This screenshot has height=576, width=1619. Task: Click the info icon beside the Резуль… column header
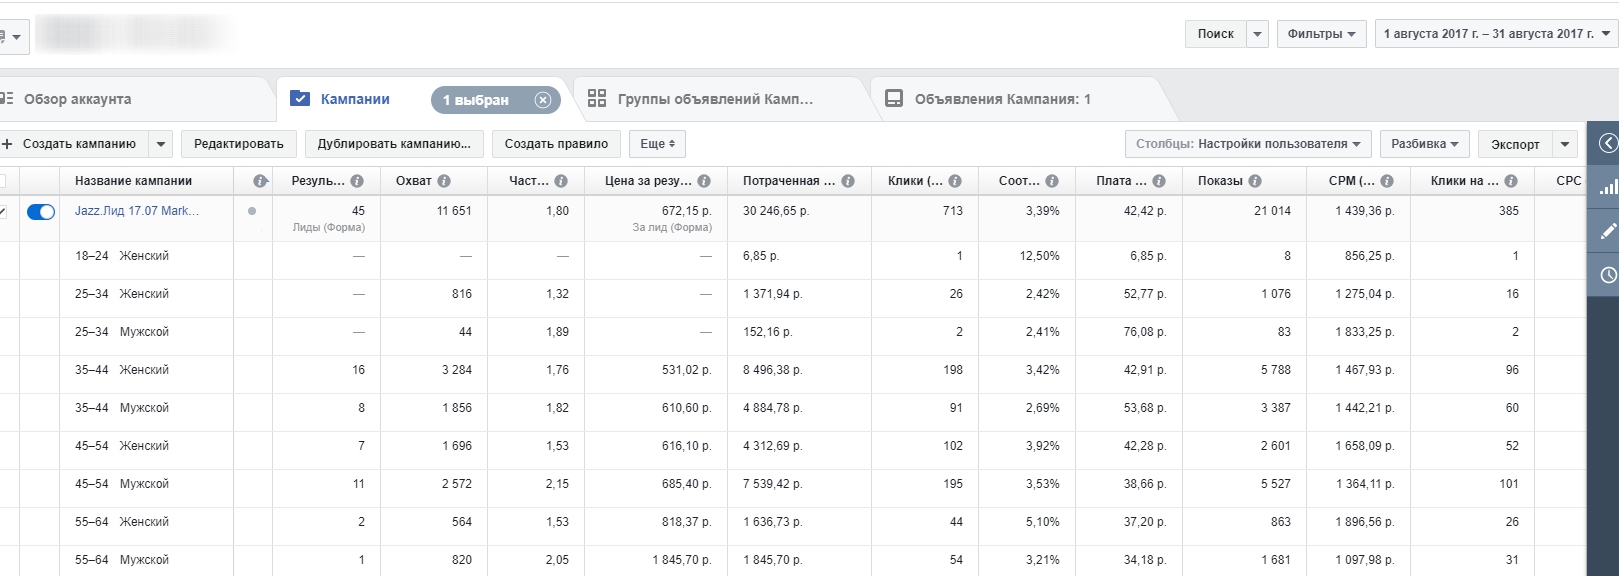[357, 181]
